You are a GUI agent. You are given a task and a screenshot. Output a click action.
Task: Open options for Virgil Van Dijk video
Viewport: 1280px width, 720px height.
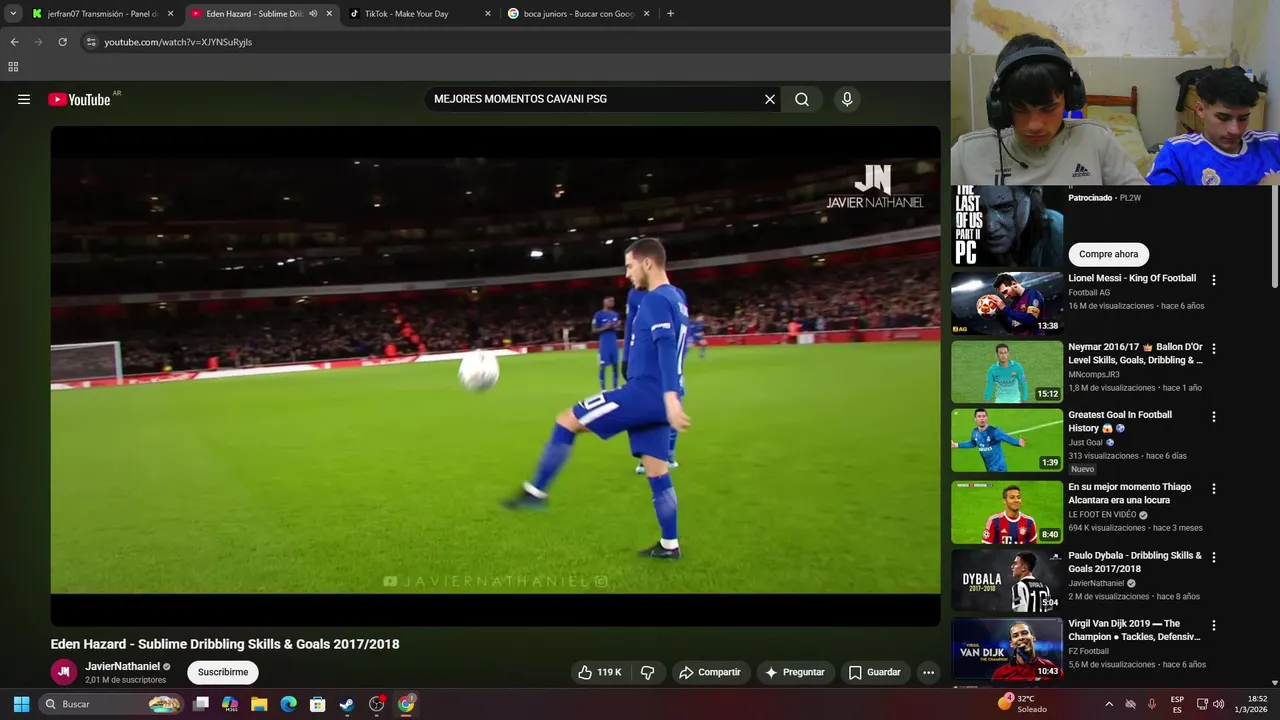1214,625
